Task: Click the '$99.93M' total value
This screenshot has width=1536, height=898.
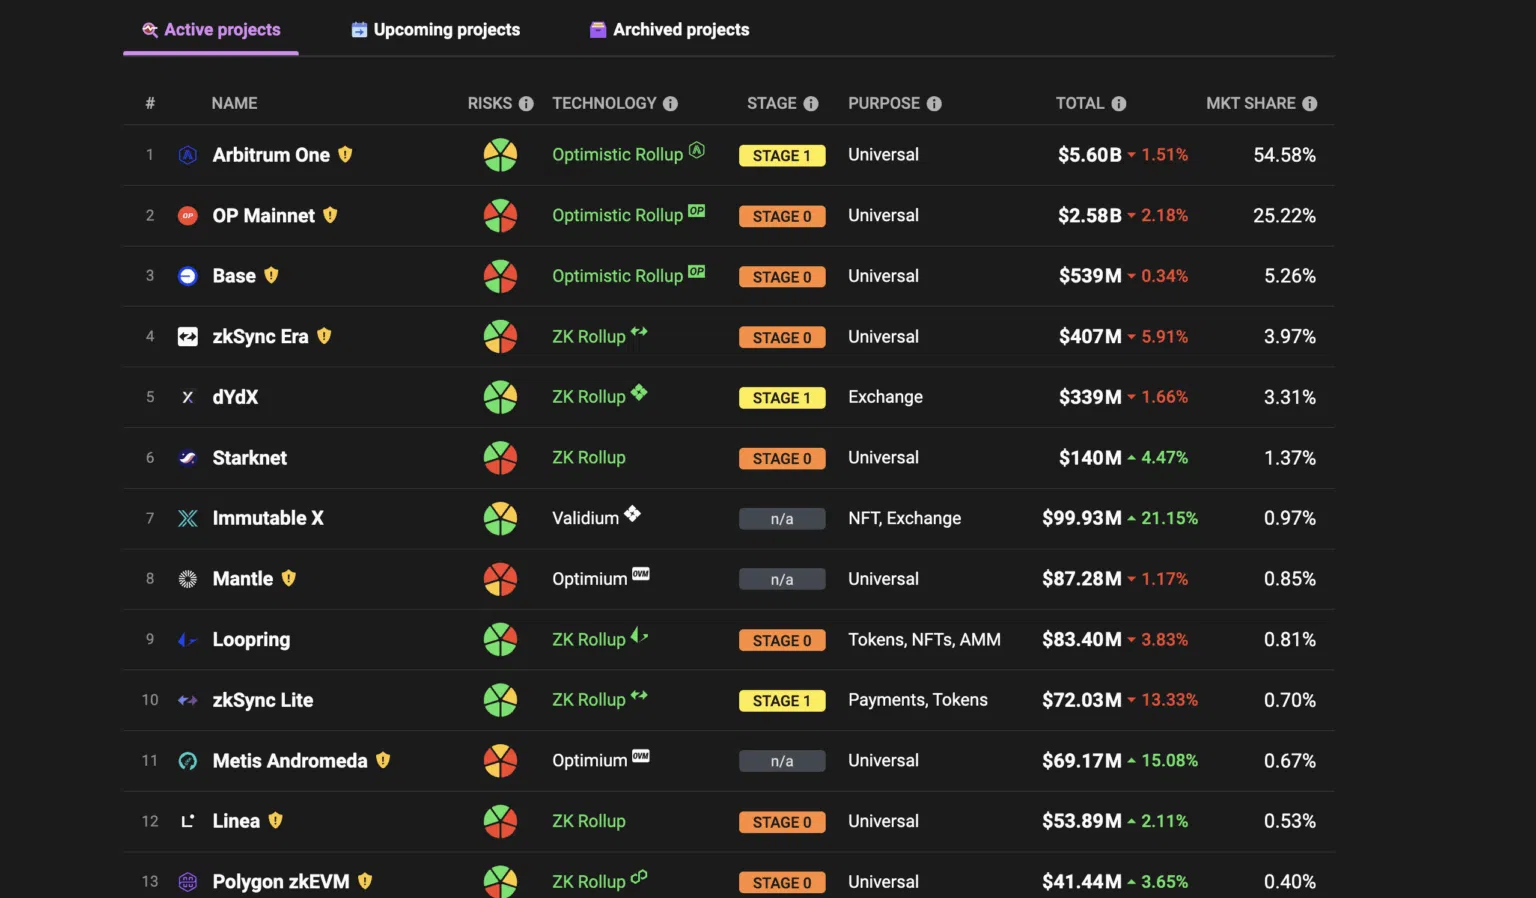Action: (x=1082, y=518)
